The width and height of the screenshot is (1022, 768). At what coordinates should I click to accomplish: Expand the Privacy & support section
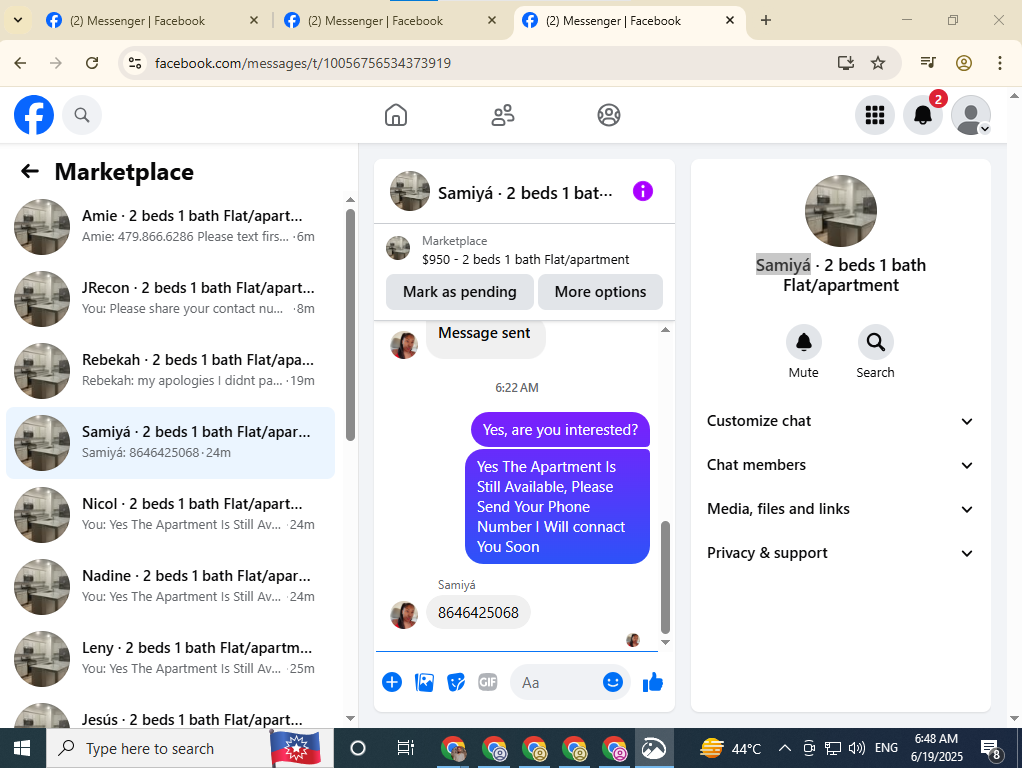pyautogui.click(x=840, y=553)
